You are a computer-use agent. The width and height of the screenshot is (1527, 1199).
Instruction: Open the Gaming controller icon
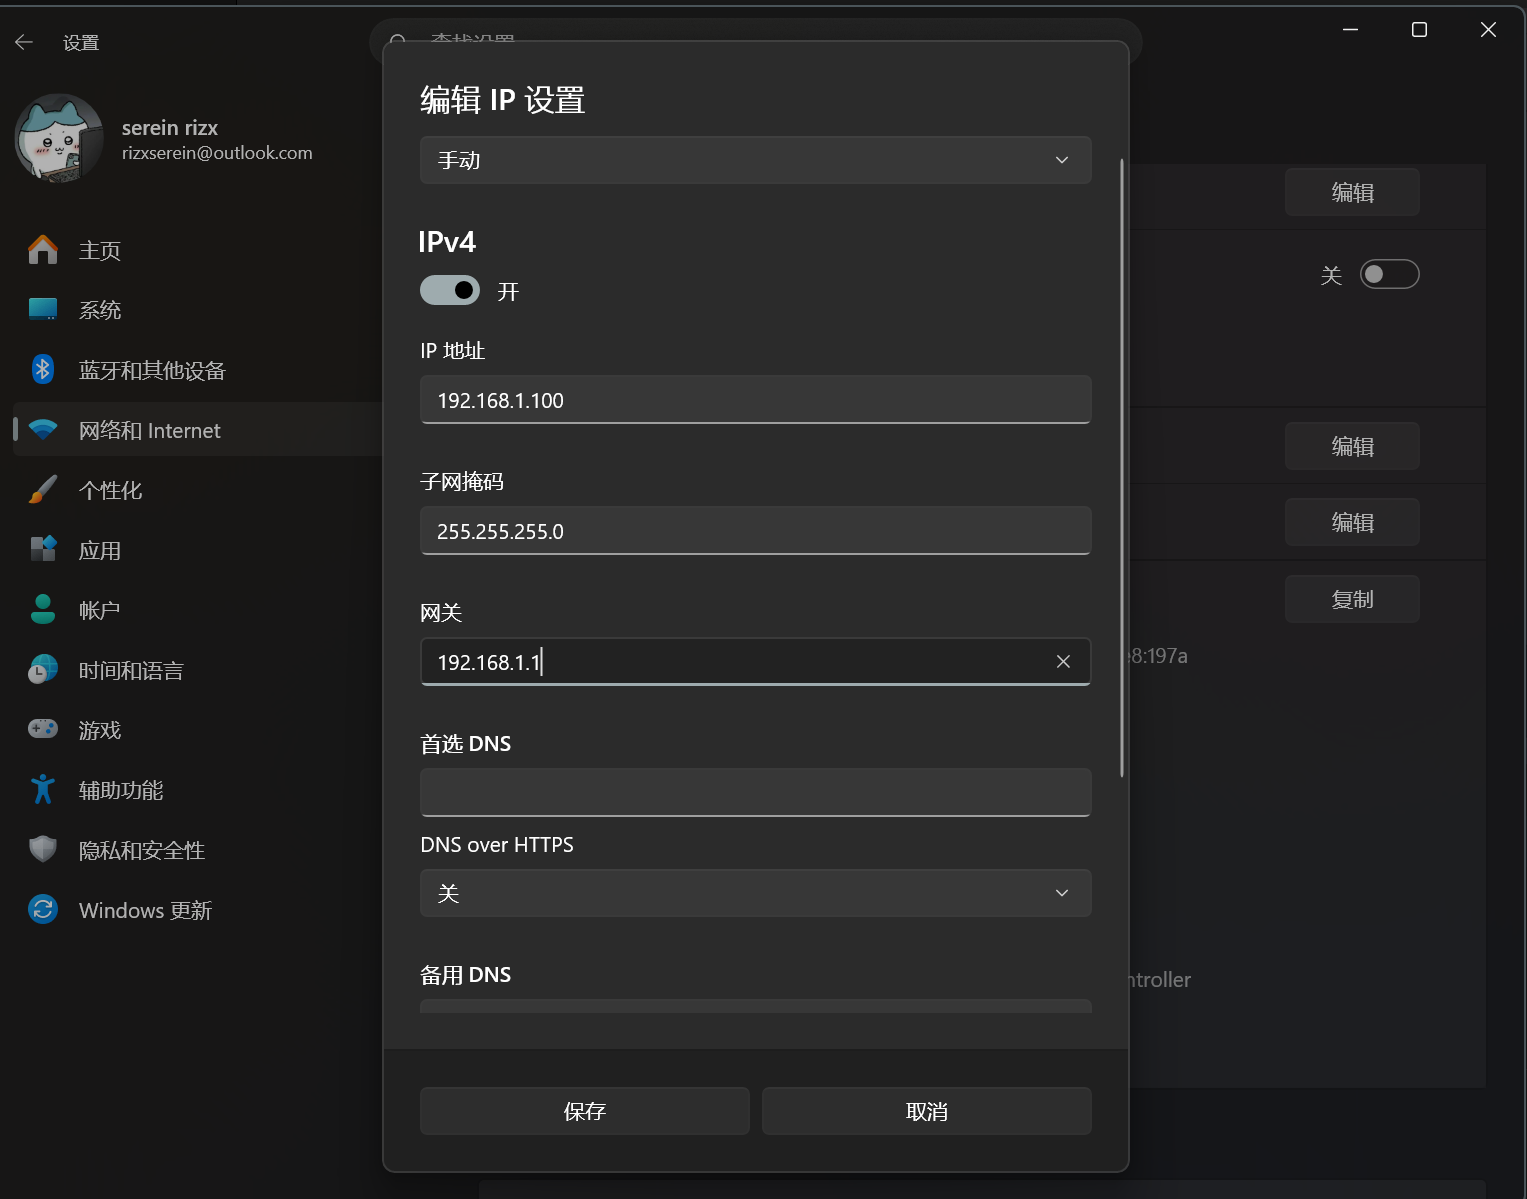[x=42, y=730]
